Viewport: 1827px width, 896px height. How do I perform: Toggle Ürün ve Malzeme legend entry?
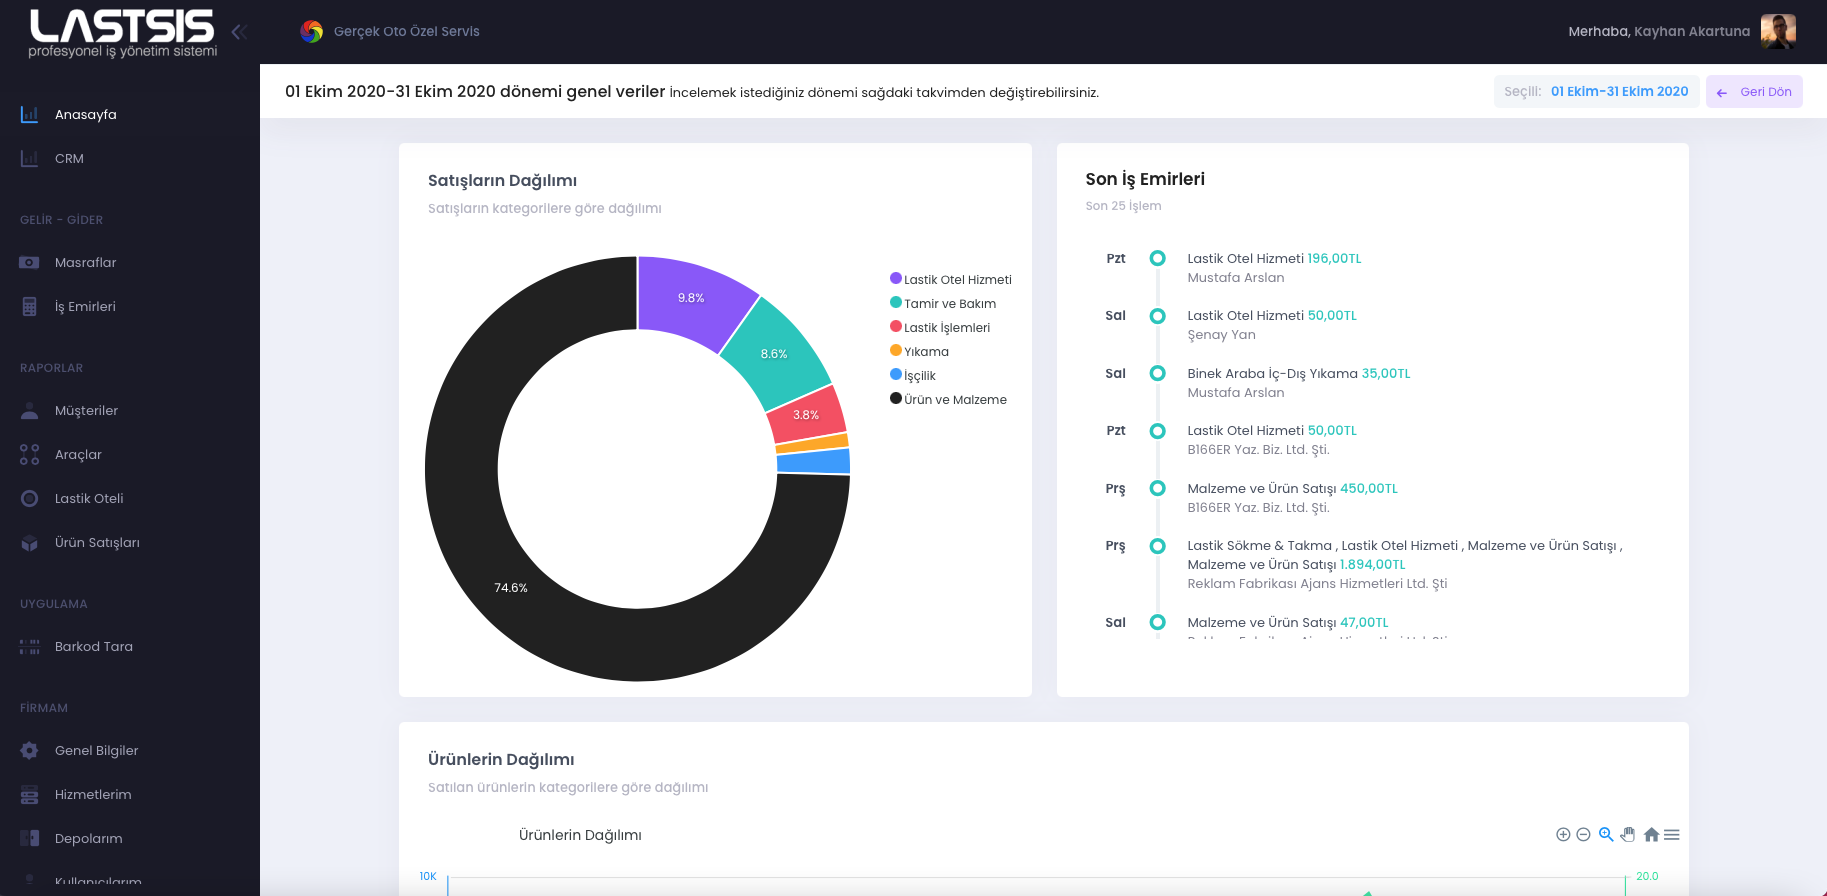click(948, 399)
